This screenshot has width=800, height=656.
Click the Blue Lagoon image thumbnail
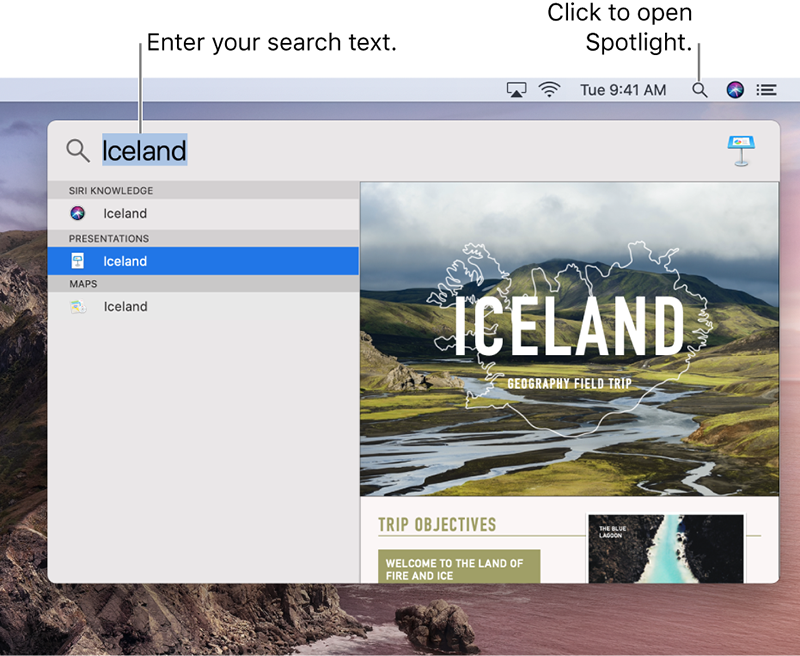[665, 548]
